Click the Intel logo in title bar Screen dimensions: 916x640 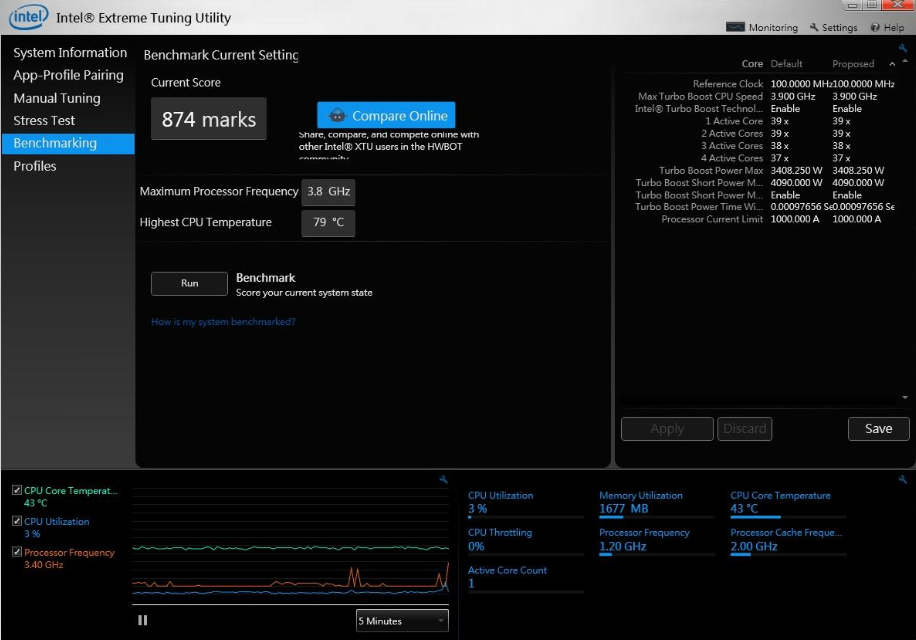tap(28, 17)
